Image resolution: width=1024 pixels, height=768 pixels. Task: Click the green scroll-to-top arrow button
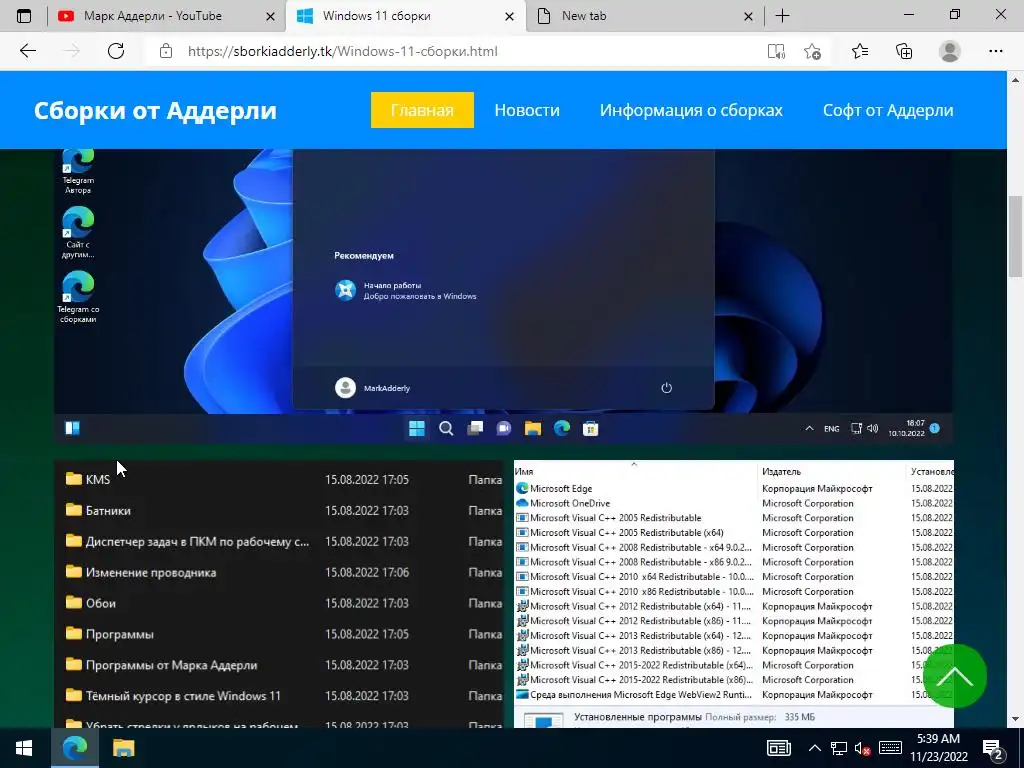(x=955, y=676)
